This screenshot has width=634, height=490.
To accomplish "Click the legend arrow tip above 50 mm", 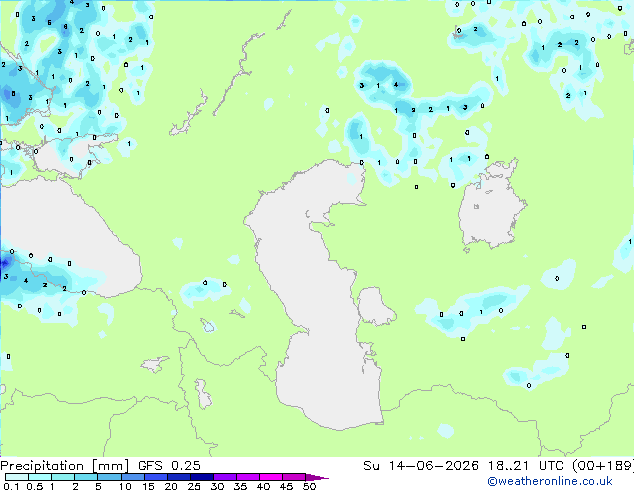I will 317,477.
